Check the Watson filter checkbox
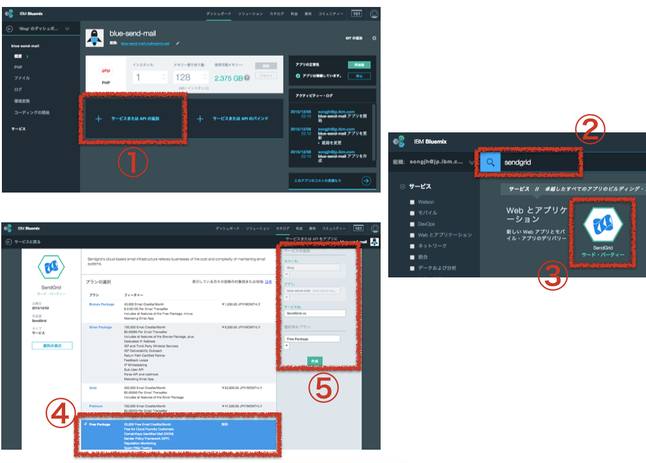This screenshot has width=646, height=463. (x=412, y=202)
